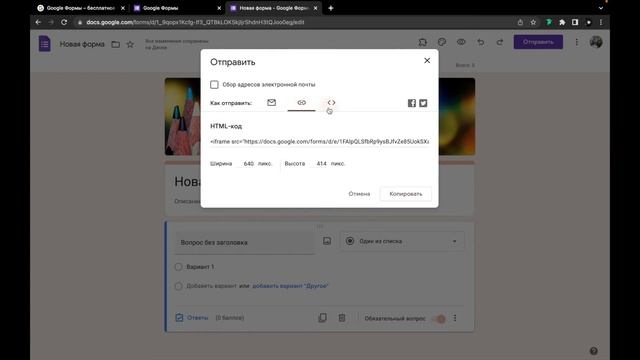
Task: Open the browser menu three dots
Action: point(600,22)
